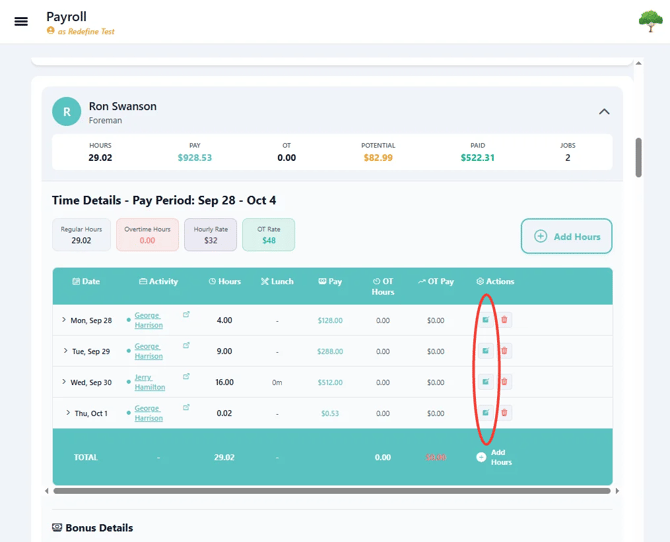Delete the Mon, Sep 28 time entry

504,320
